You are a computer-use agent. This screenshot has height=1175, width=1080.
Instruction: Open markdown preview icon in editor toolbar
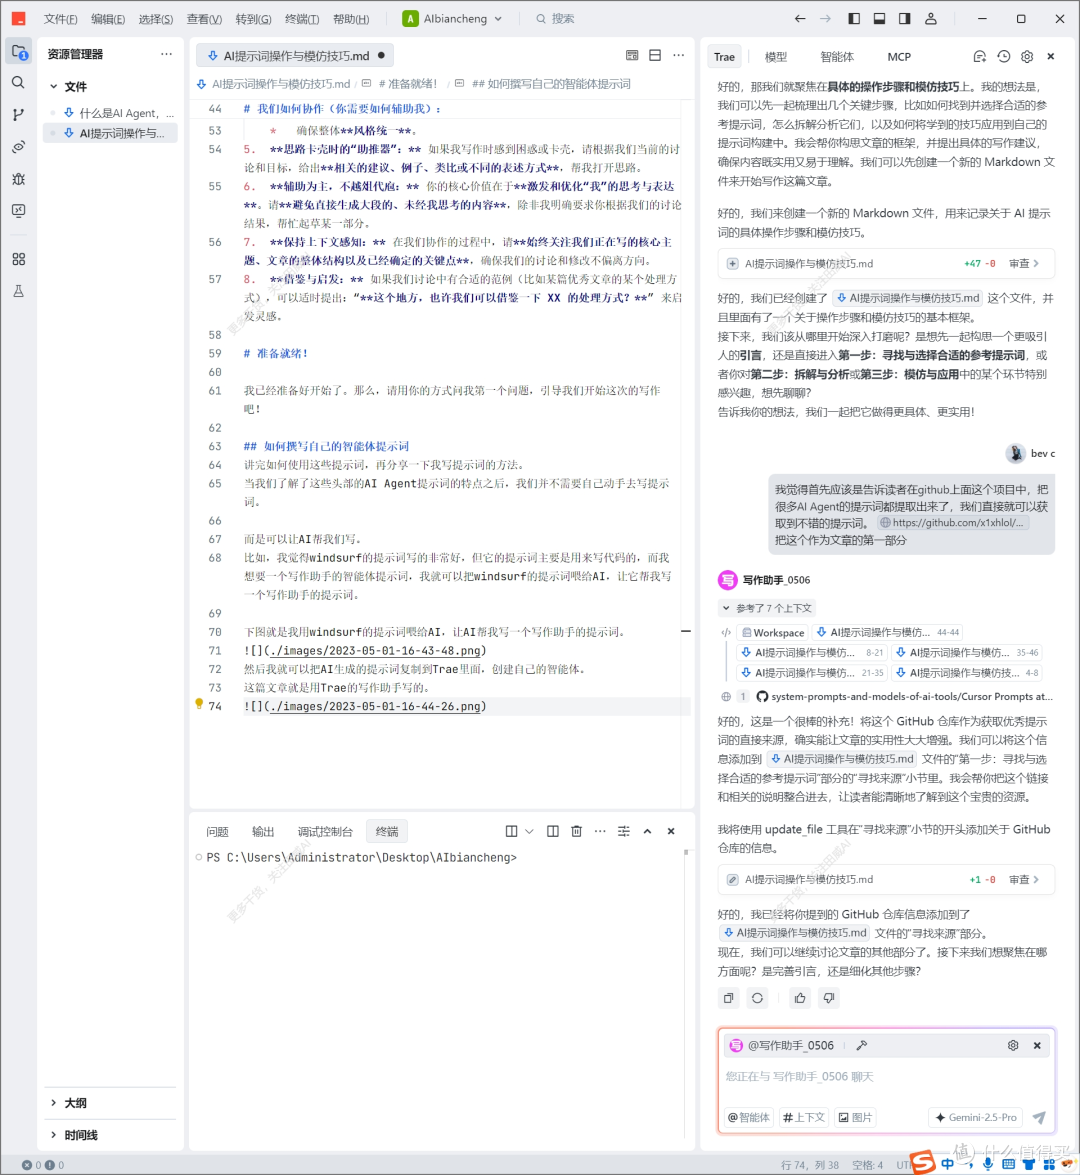pyautogui.click(x=632, y=55)
